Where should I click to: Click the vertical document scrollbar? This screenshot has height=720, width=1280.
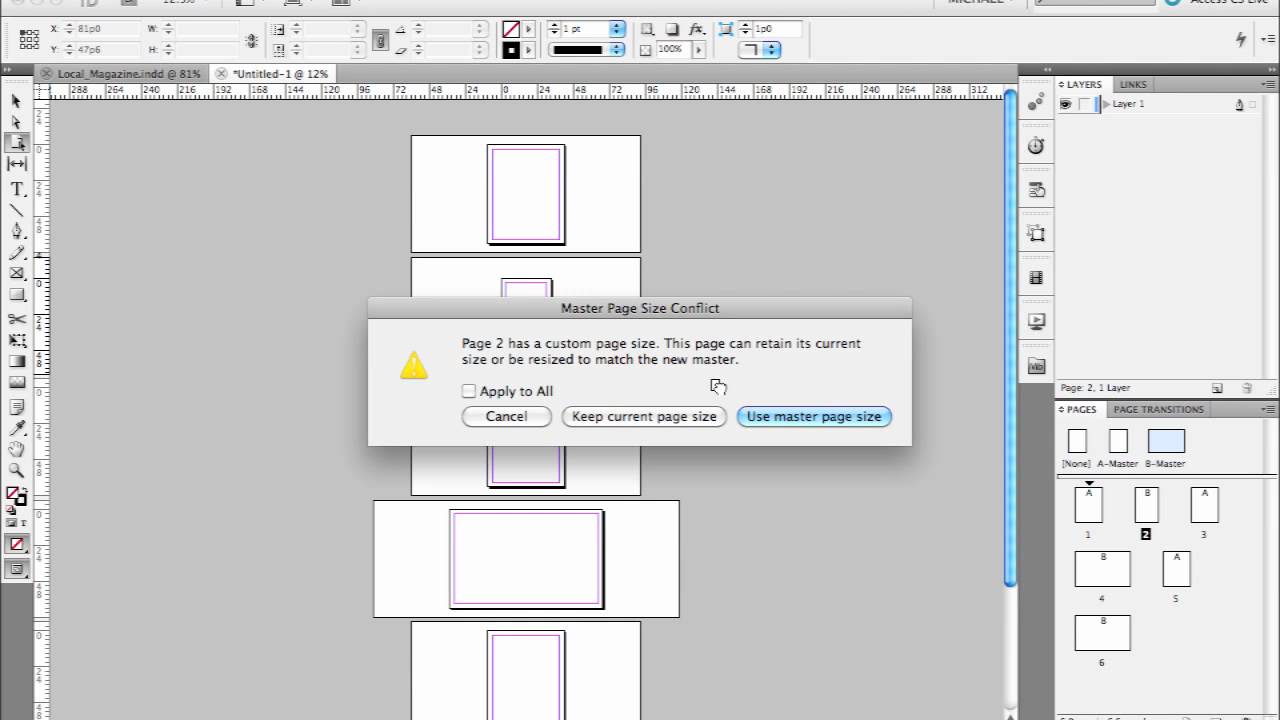(x=1010, y=338)
